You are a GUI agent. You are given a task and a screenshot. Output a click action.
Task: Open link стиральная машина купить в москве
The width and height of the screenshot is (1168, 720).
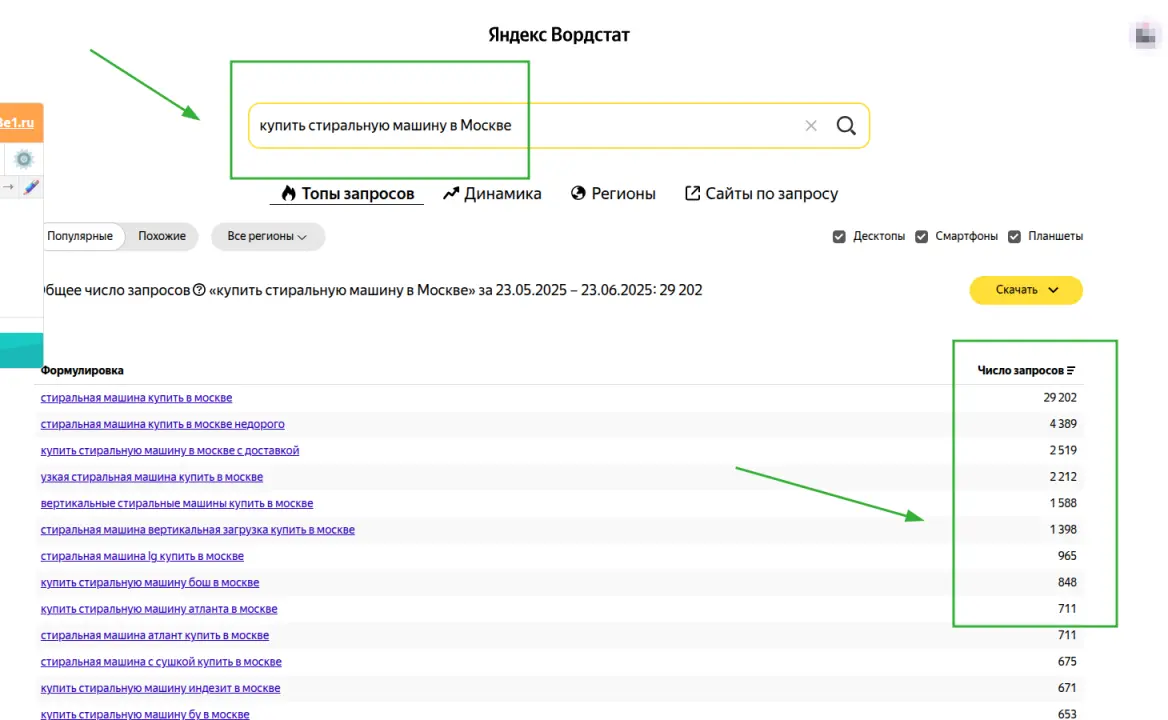pyautogui.click(x=136, y=398)
